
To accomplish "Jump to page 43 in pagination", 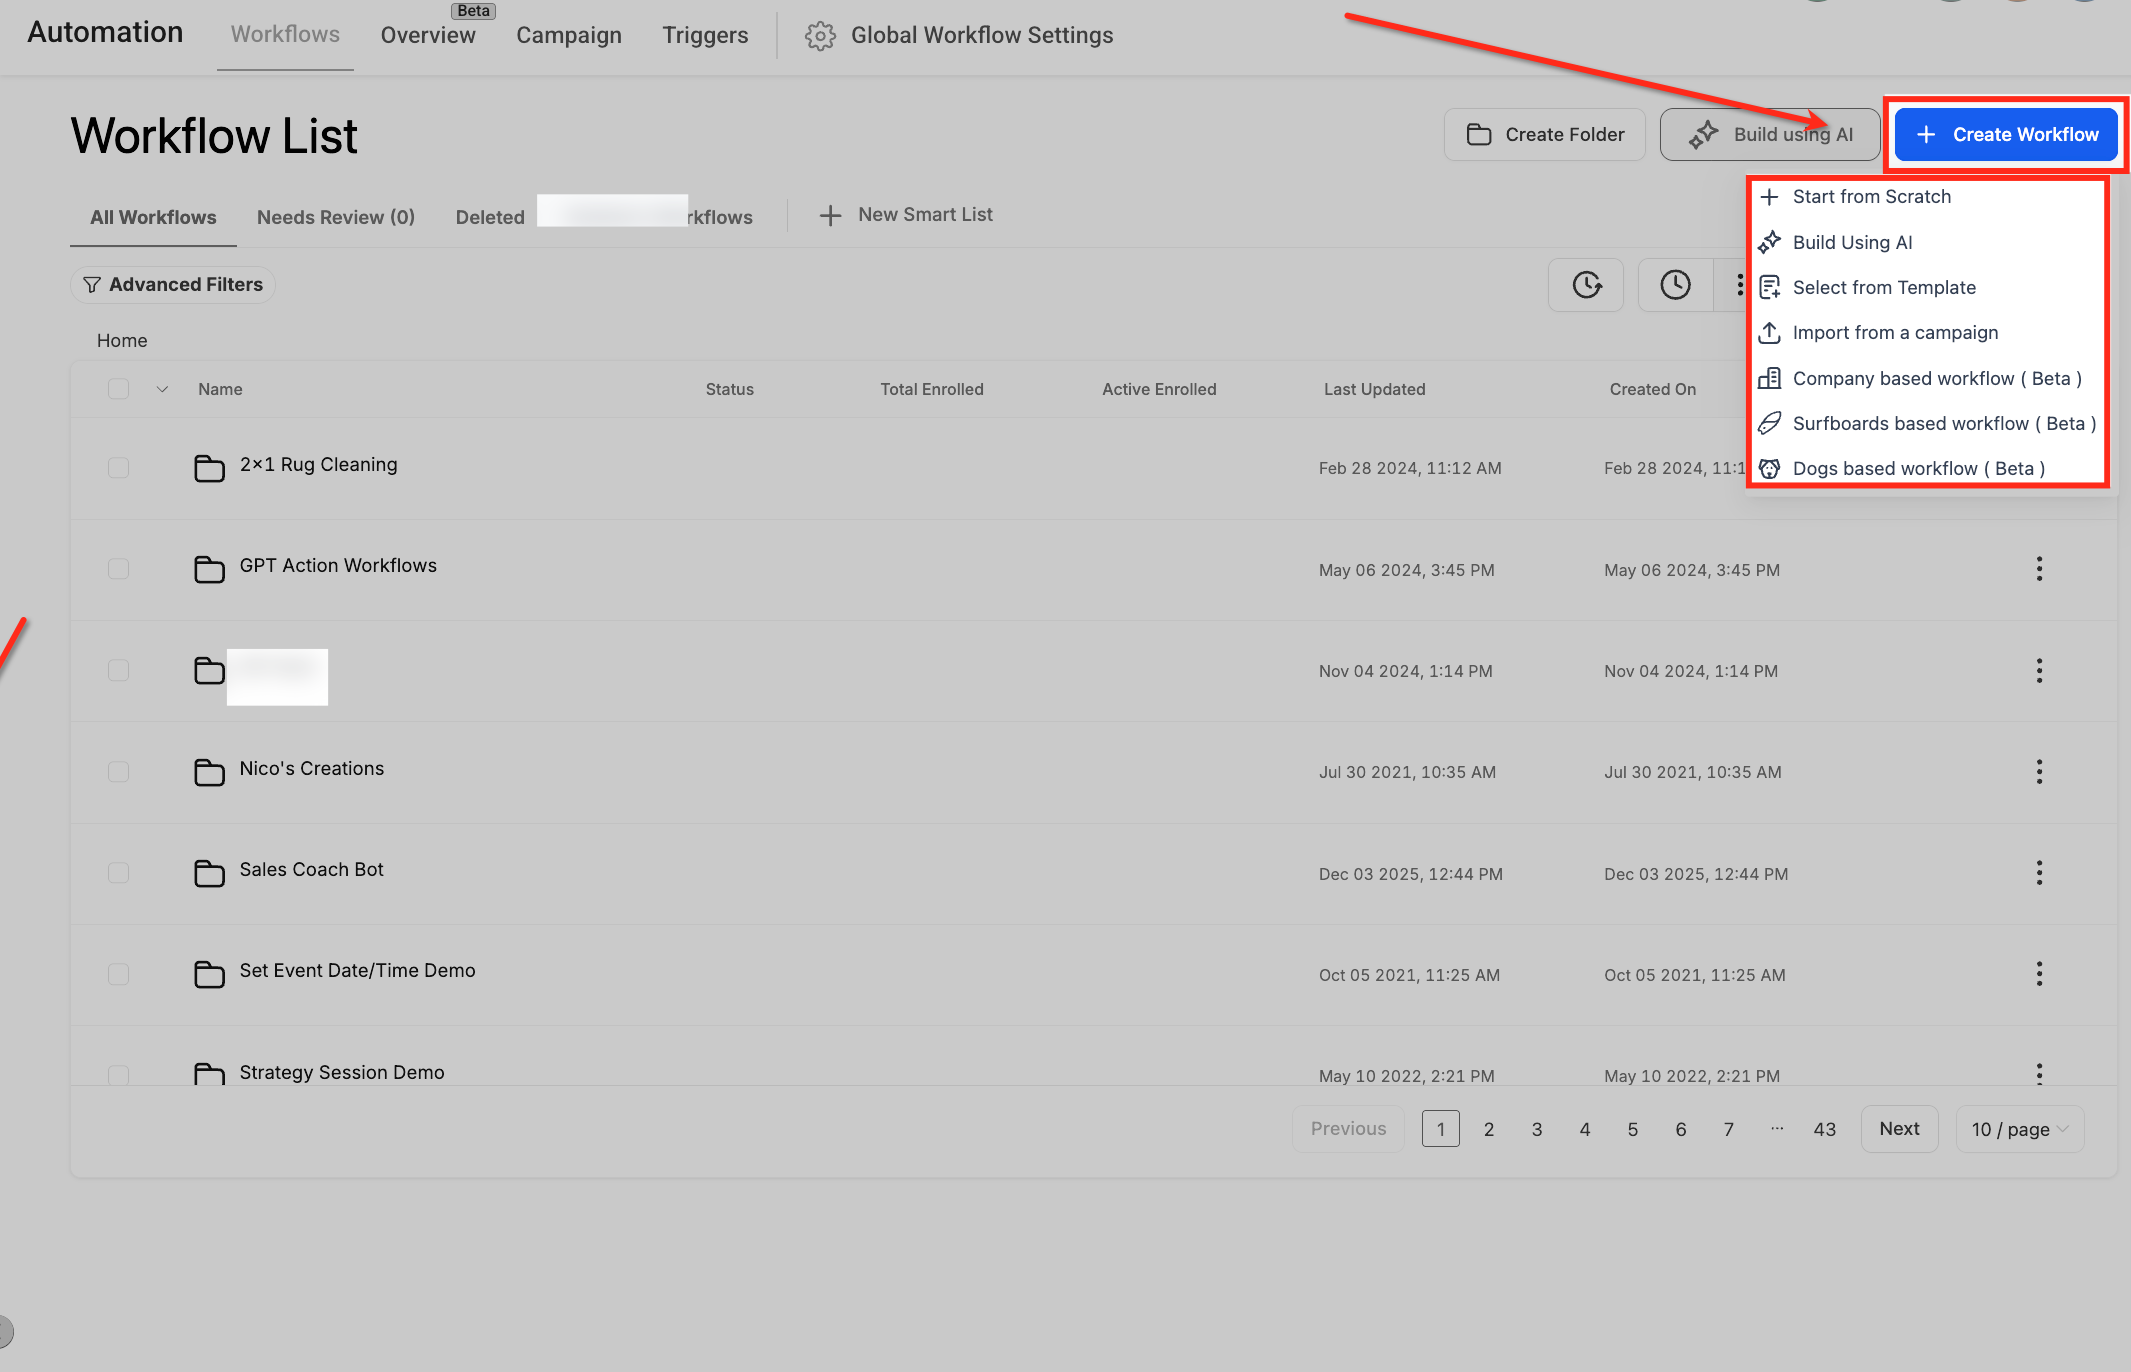I will click(x=1825, y=1129).
